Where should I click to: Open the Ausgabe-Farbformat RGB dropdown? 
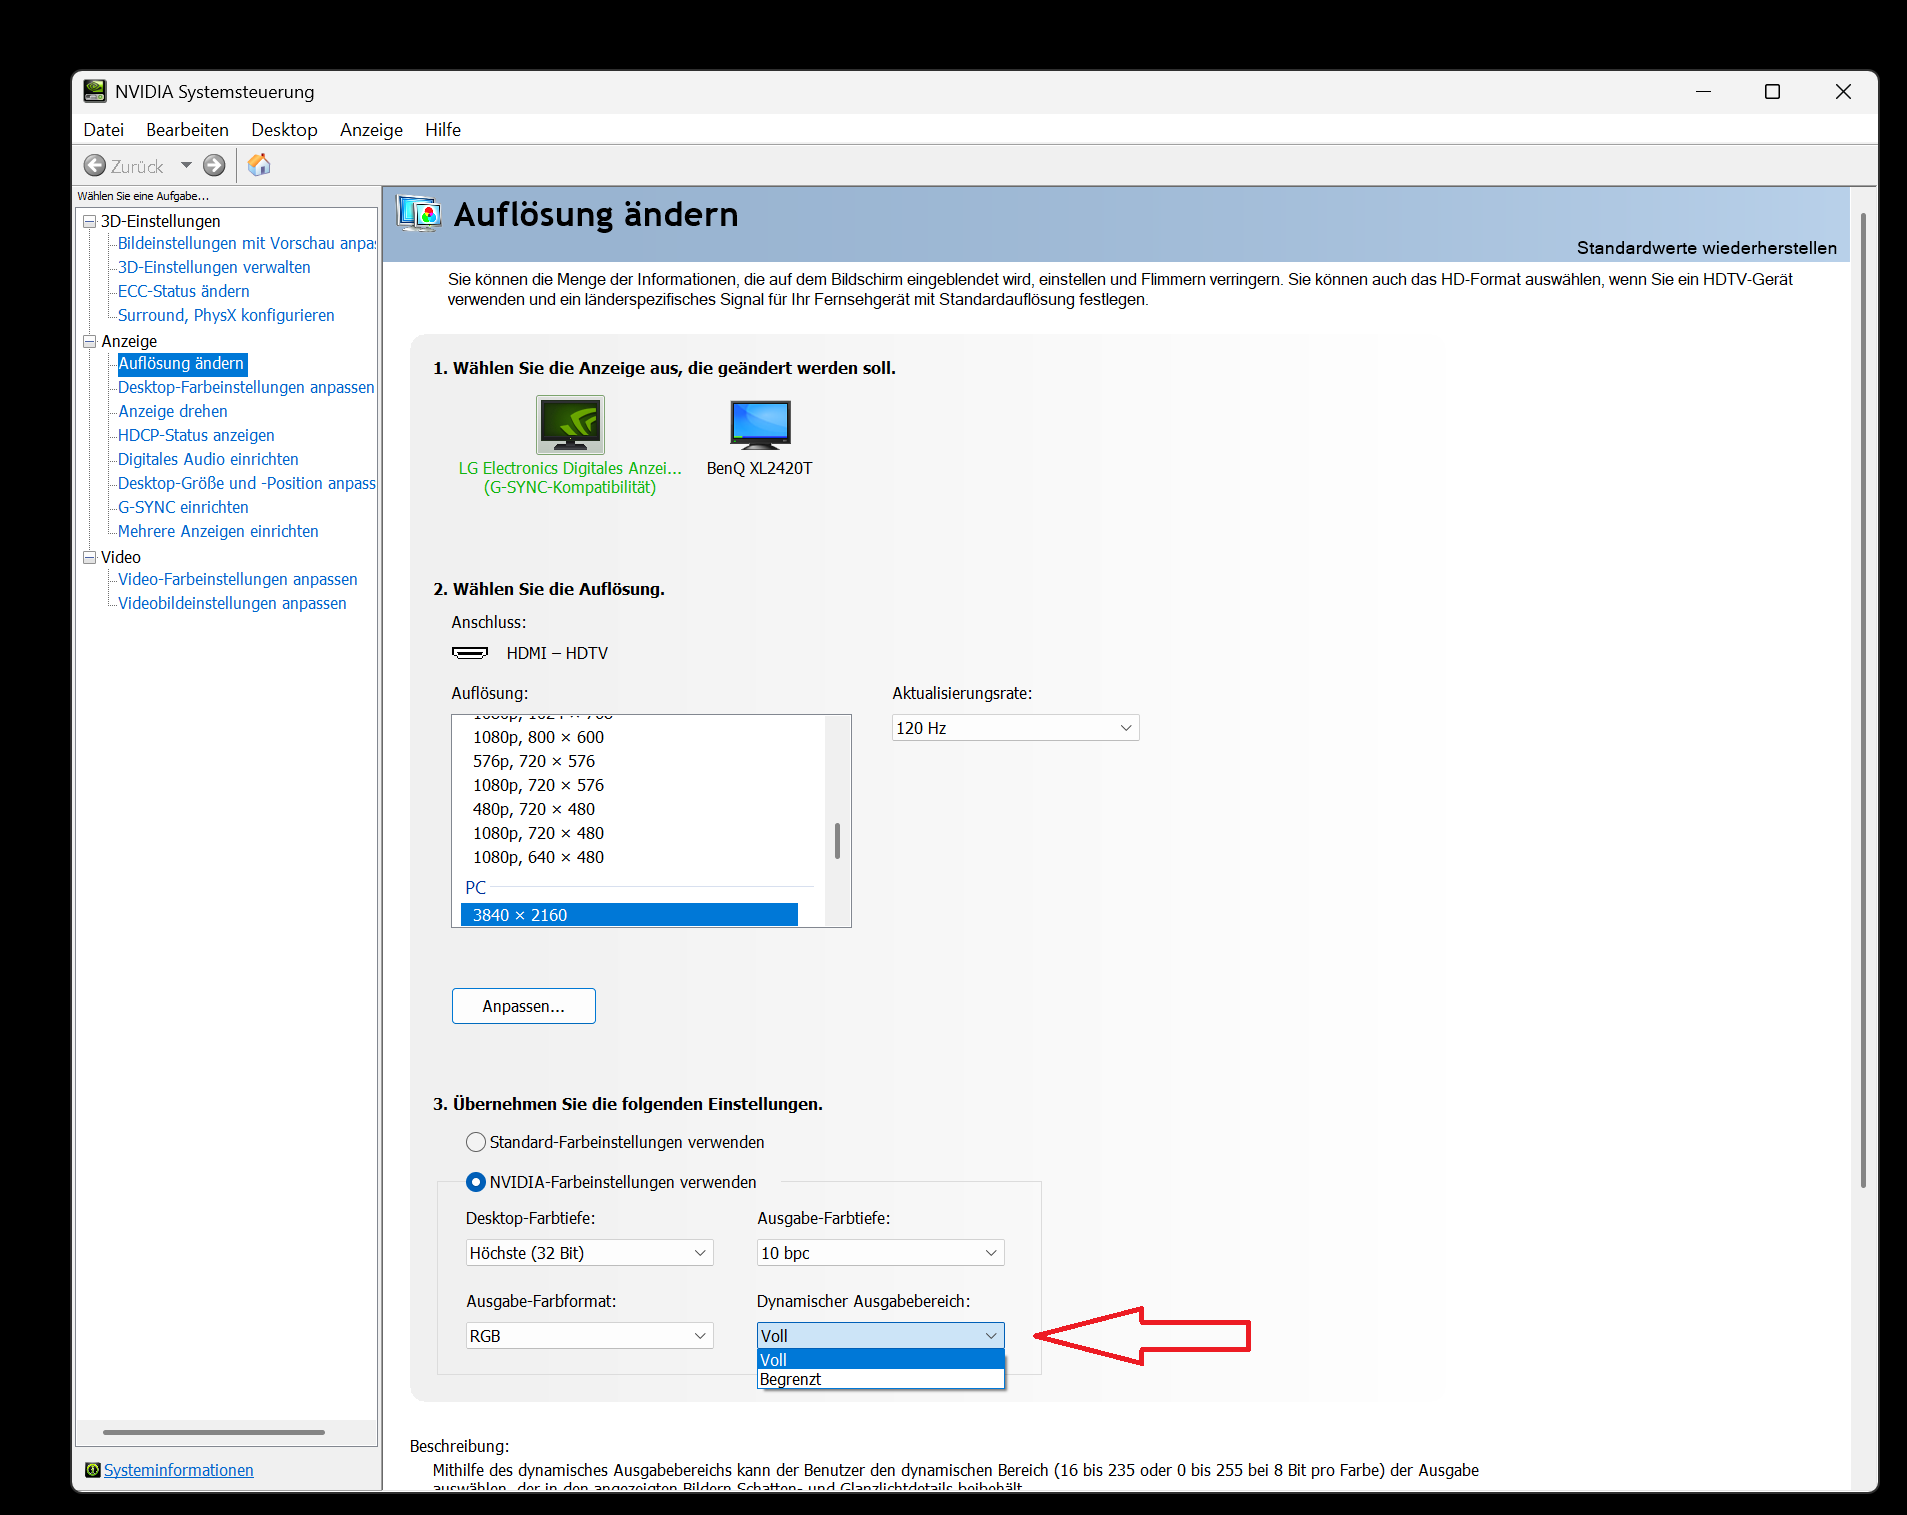coord(589,1336)
